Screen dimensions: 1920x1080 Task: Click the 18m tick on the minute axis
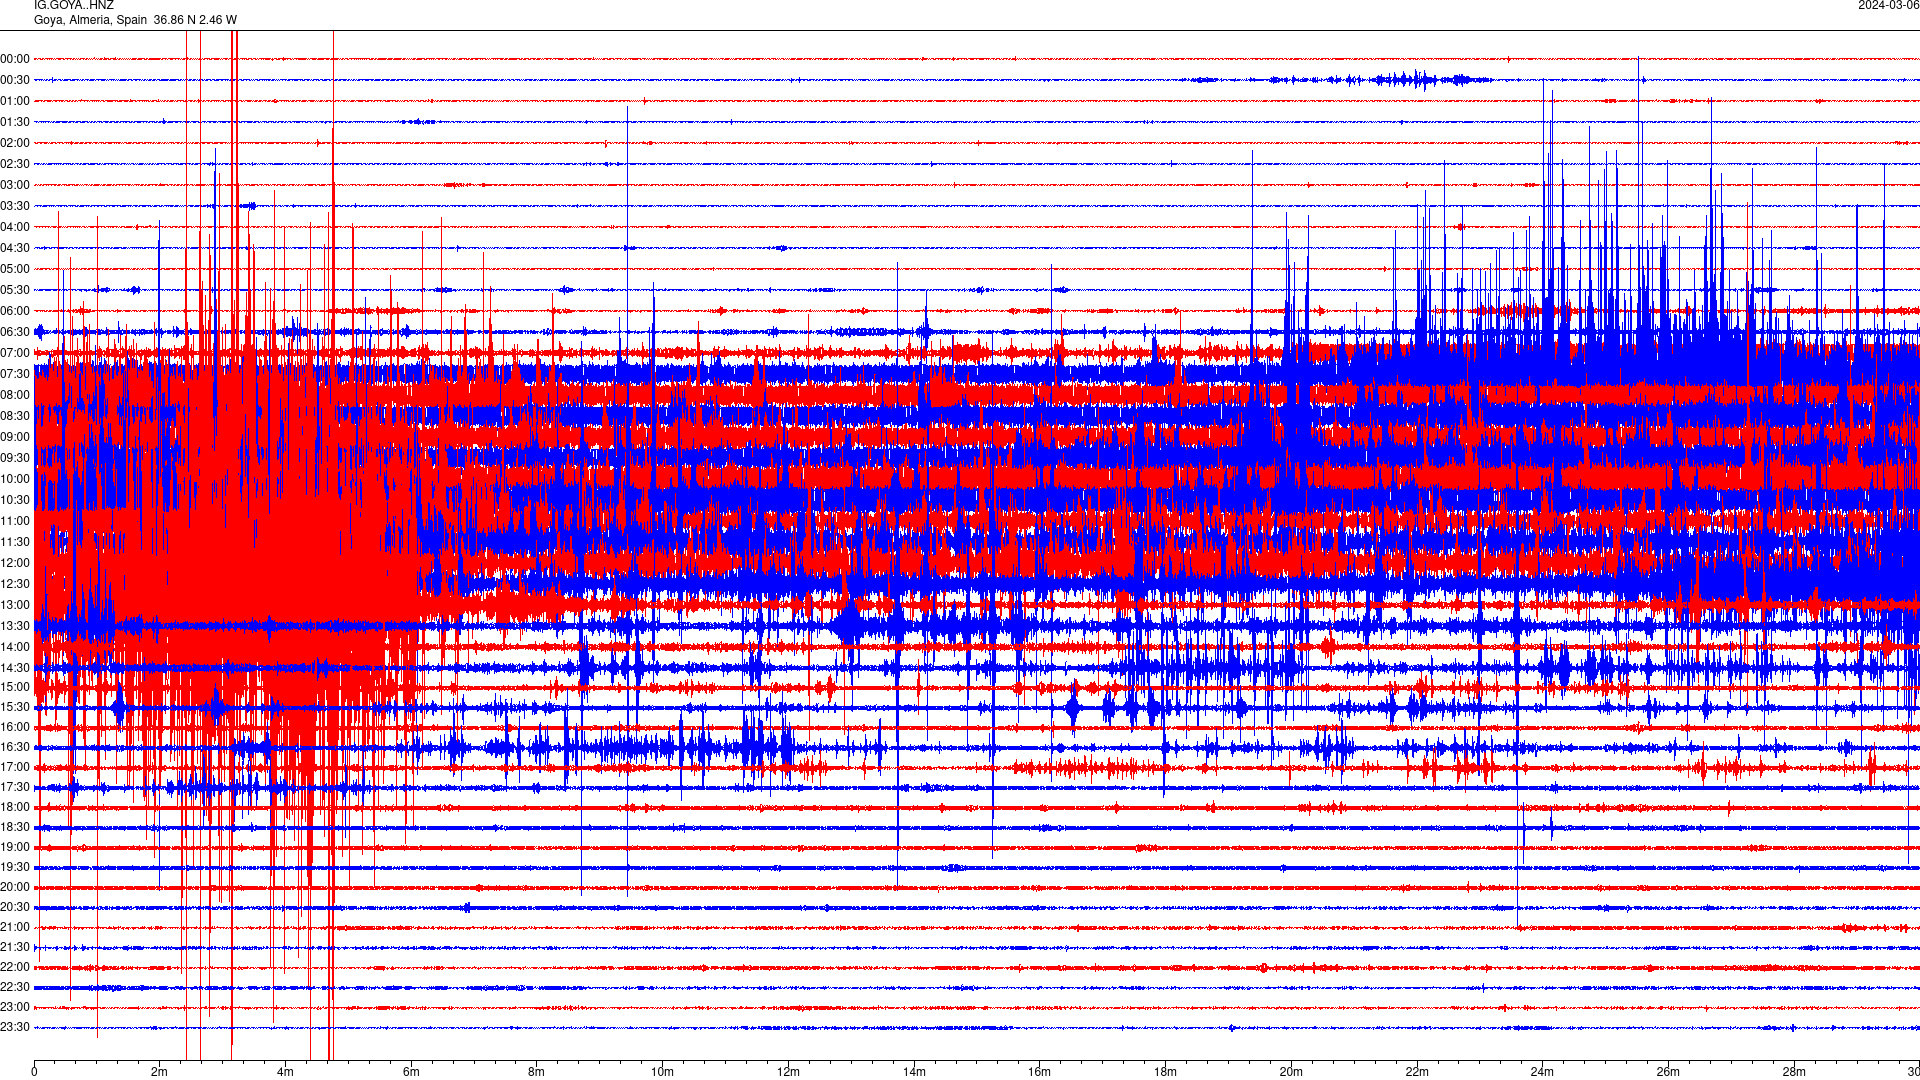point(1165,1072)
